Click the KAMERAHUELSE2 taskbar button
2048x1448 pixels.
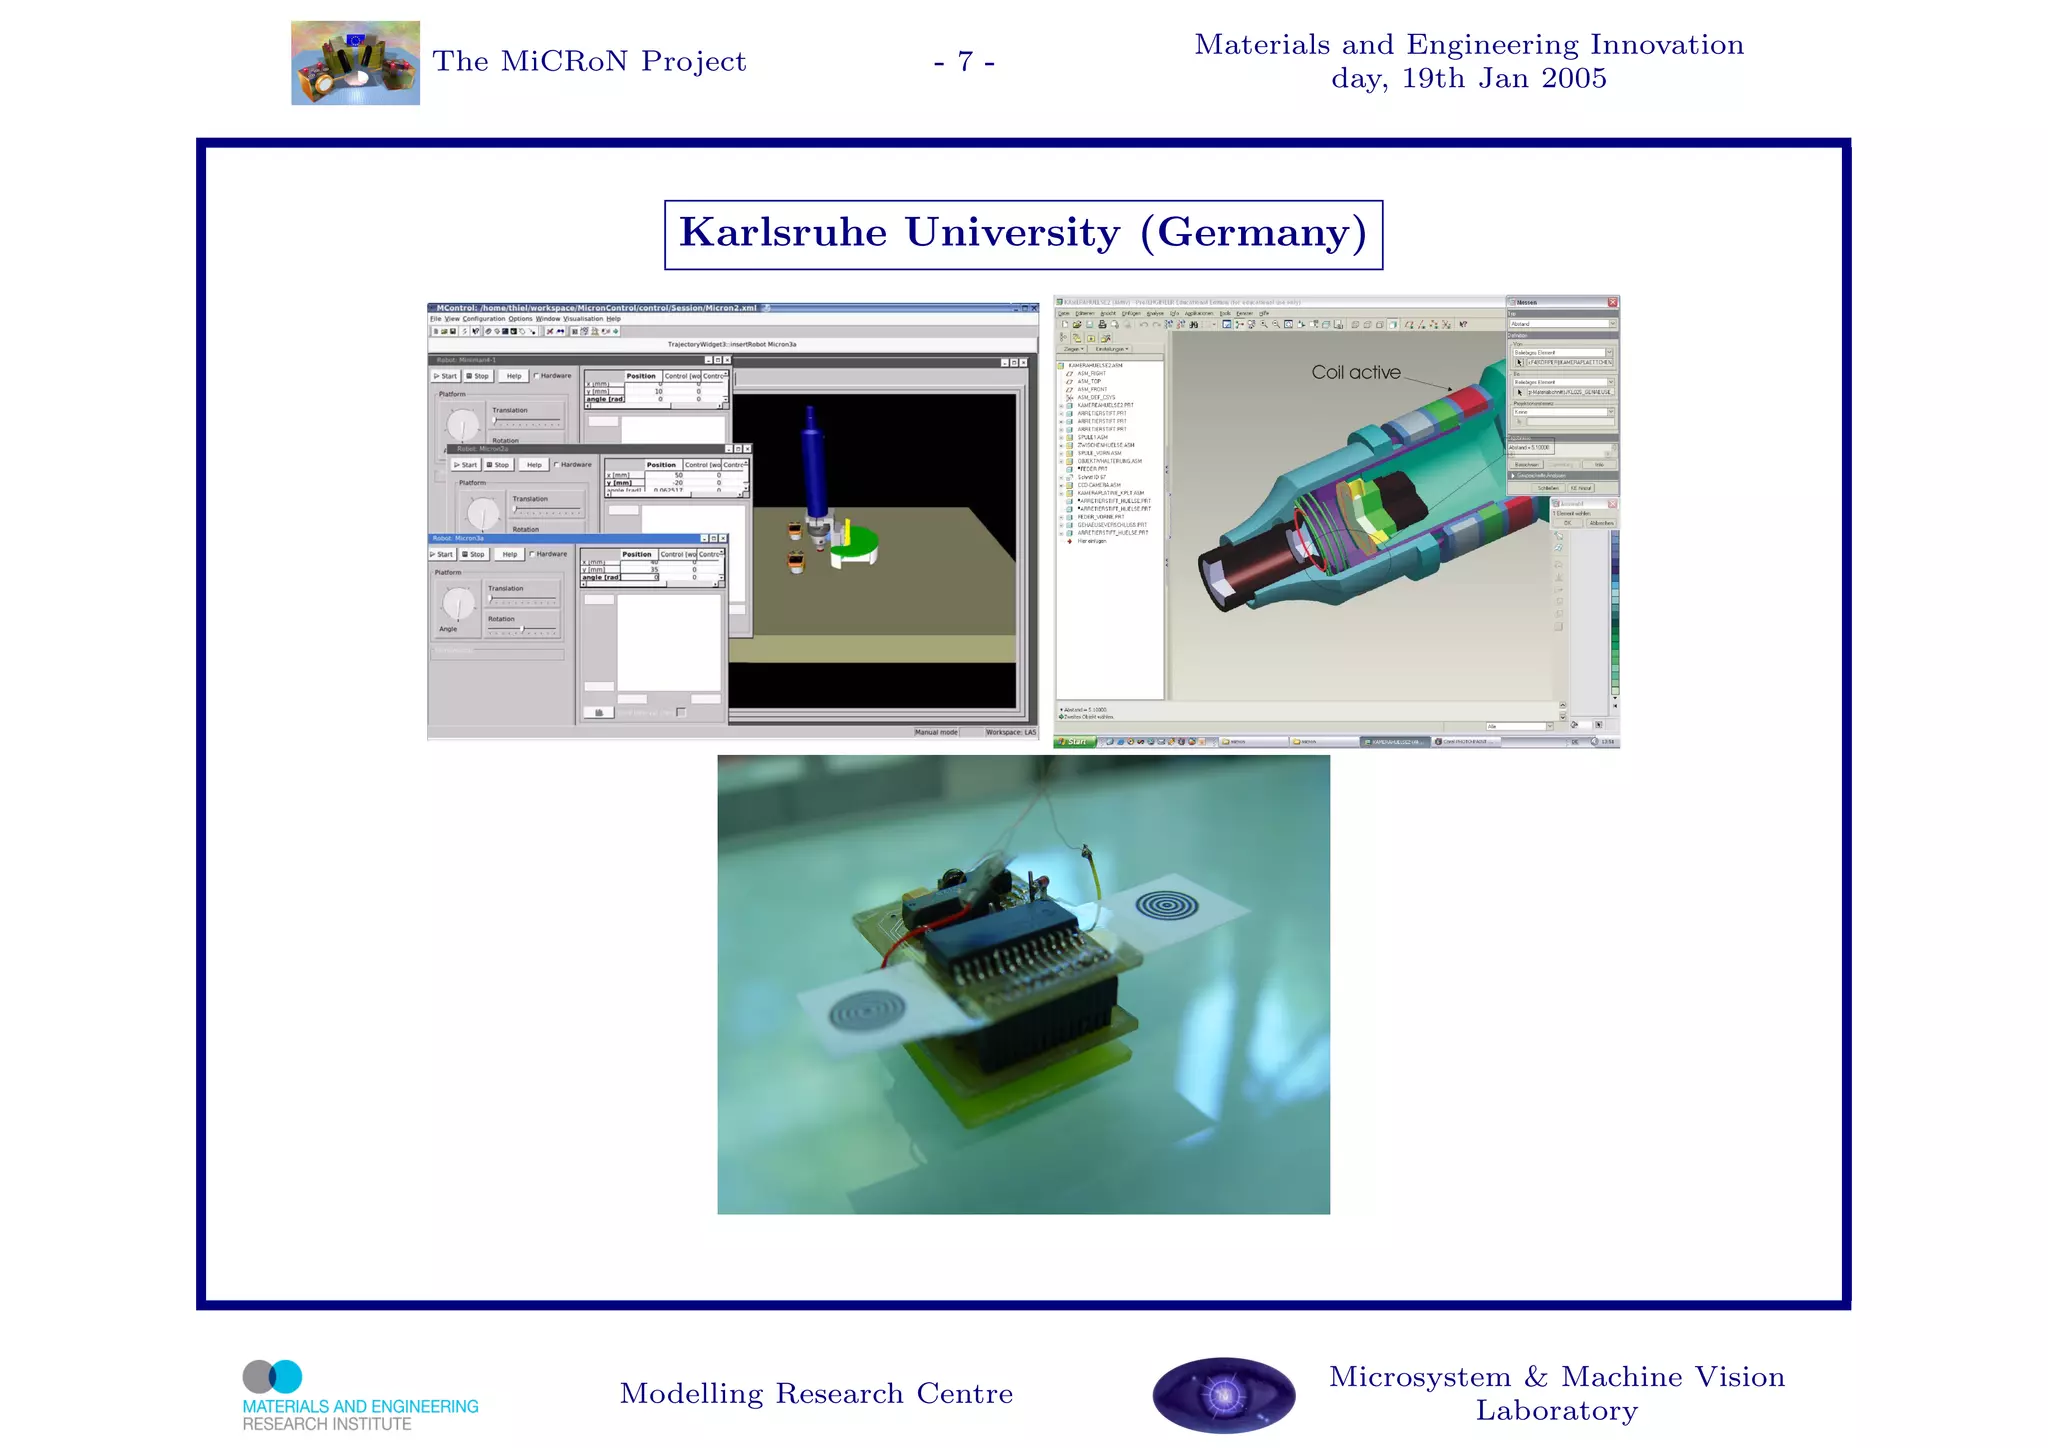tap(1395, 742)
